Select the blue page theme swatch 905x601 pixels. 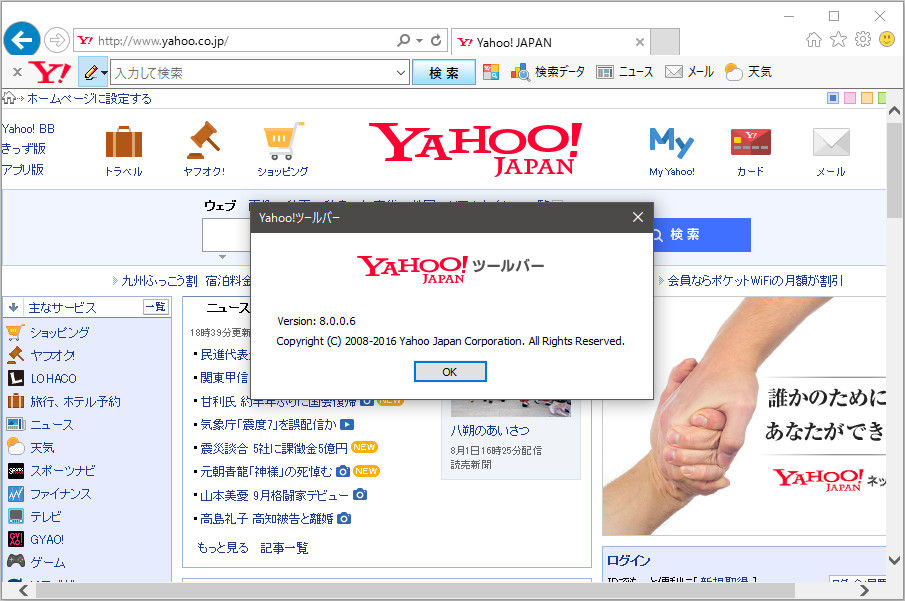[x=833, y=98]
